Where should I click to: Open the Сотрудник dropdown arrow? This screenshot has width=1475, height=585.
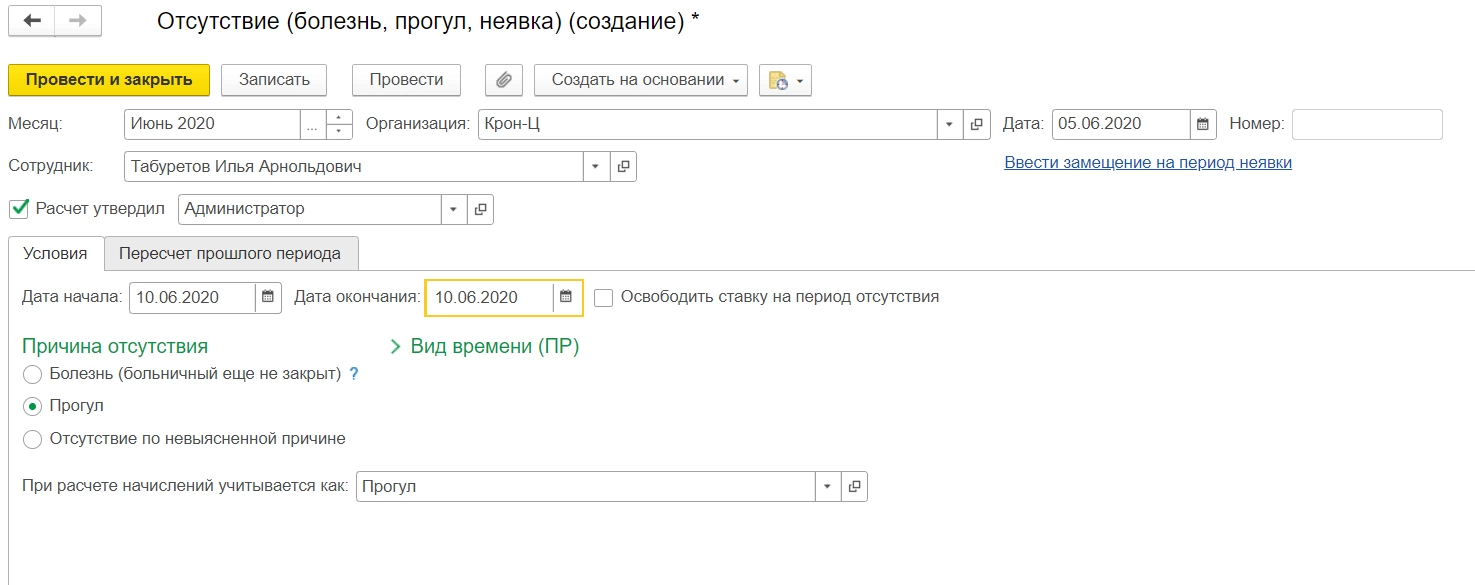click(596, 167)
